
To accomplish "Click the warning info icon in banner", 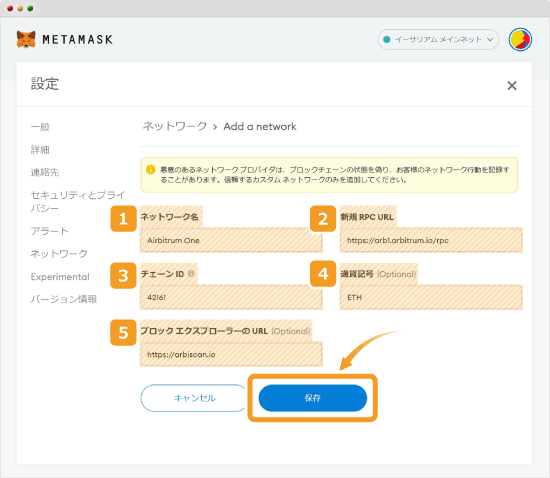I will point(150,170).
